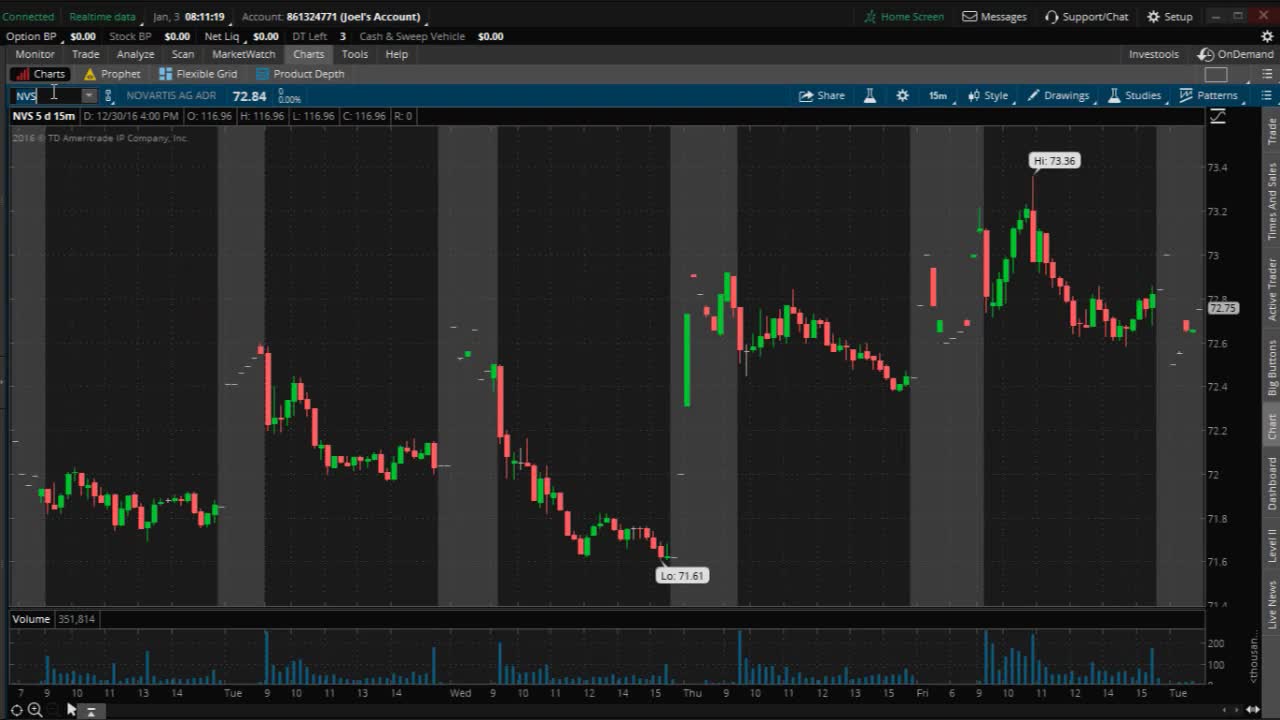This screenshot has width=1280, height=720.
Task: Click the Lo: 71.61 price bubble
Action: tap(682, 576)
